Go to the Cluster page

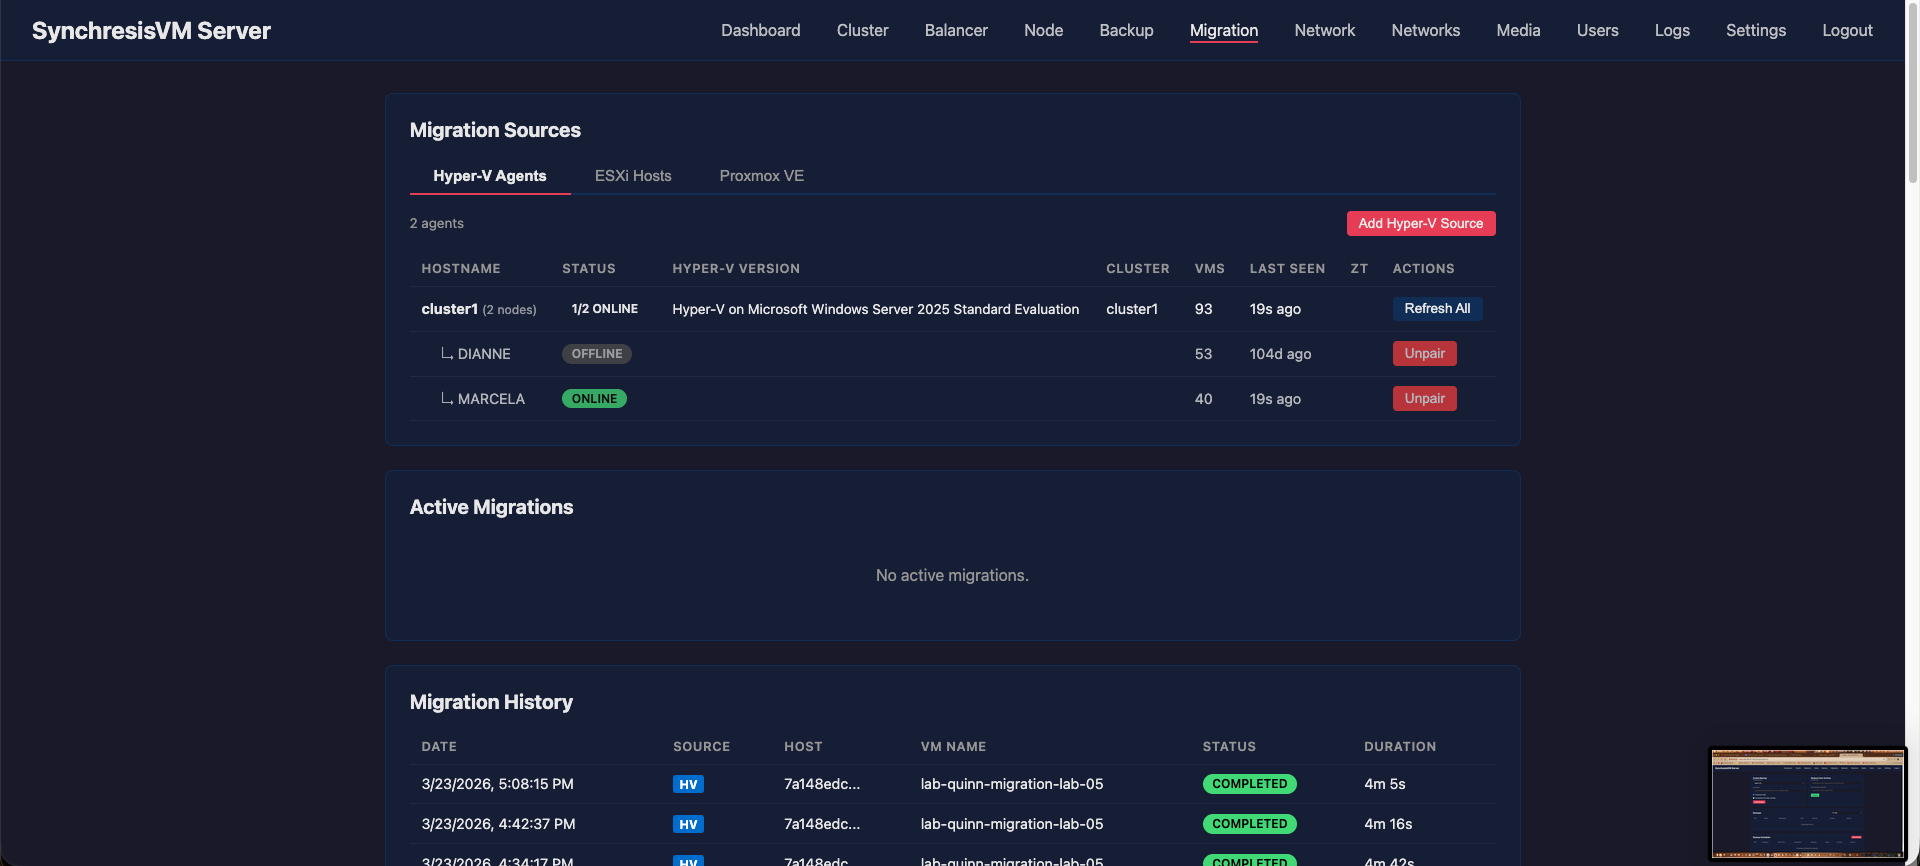pos(862,30)
